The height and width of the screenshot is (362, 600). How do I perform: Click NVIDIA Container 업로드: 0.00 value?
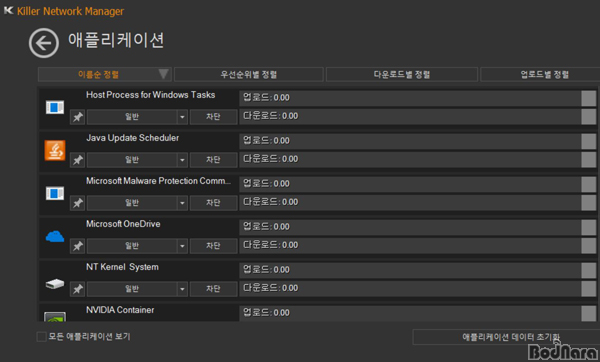(266, 313)
